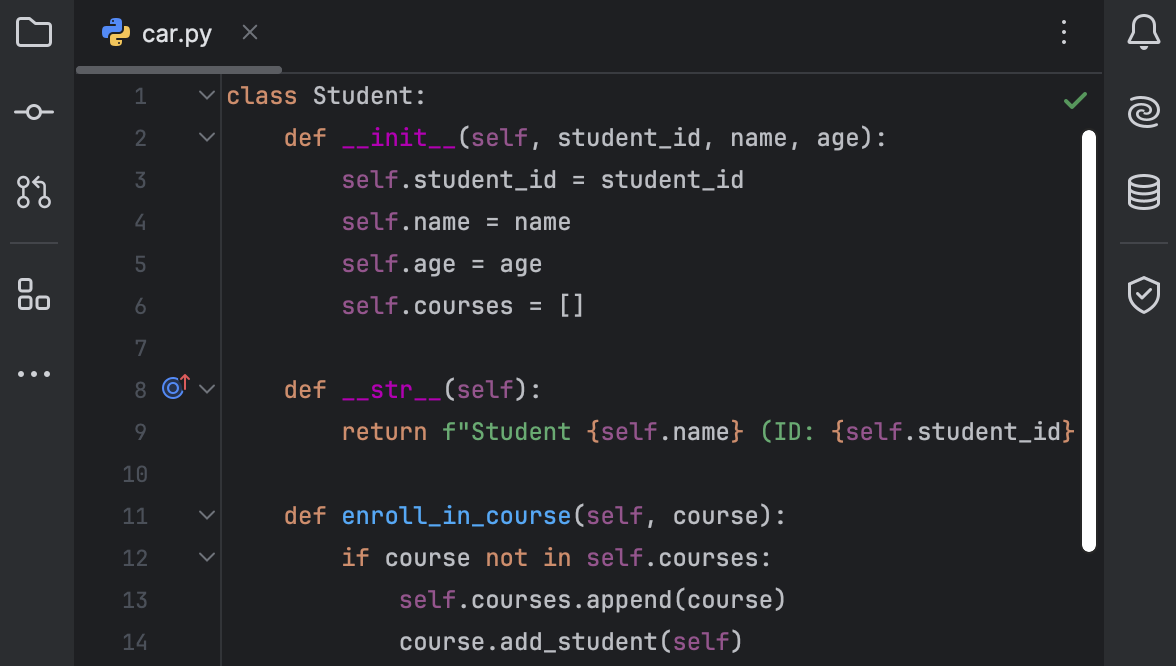Open the Pull Requests tool window

click(35, 193)
